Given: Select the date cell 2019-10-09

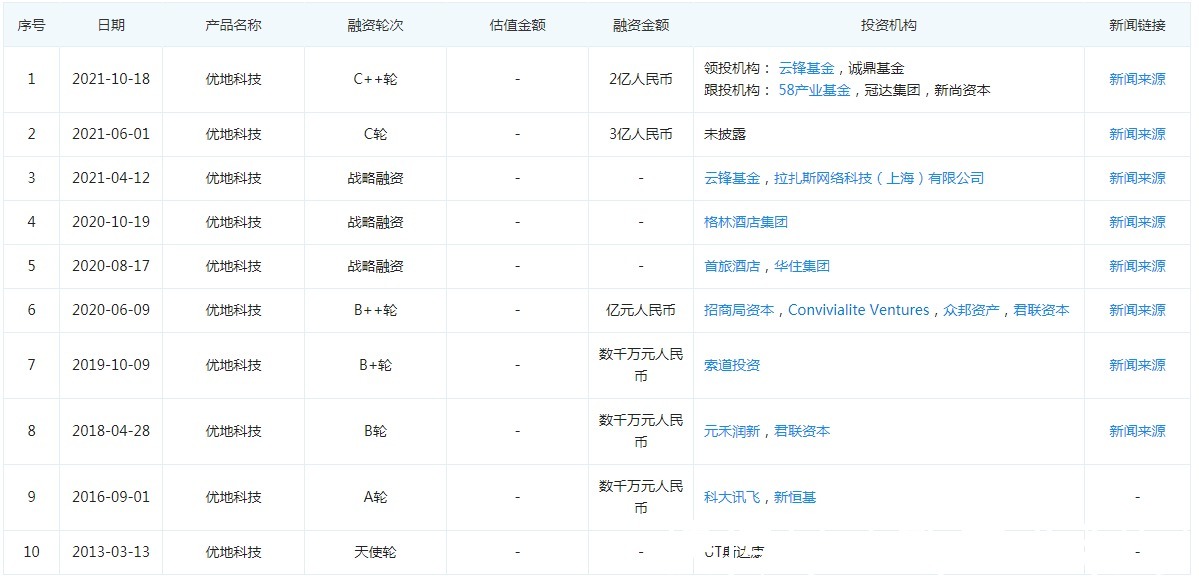Looking at the screenshot, I should [x=111, y=365].
